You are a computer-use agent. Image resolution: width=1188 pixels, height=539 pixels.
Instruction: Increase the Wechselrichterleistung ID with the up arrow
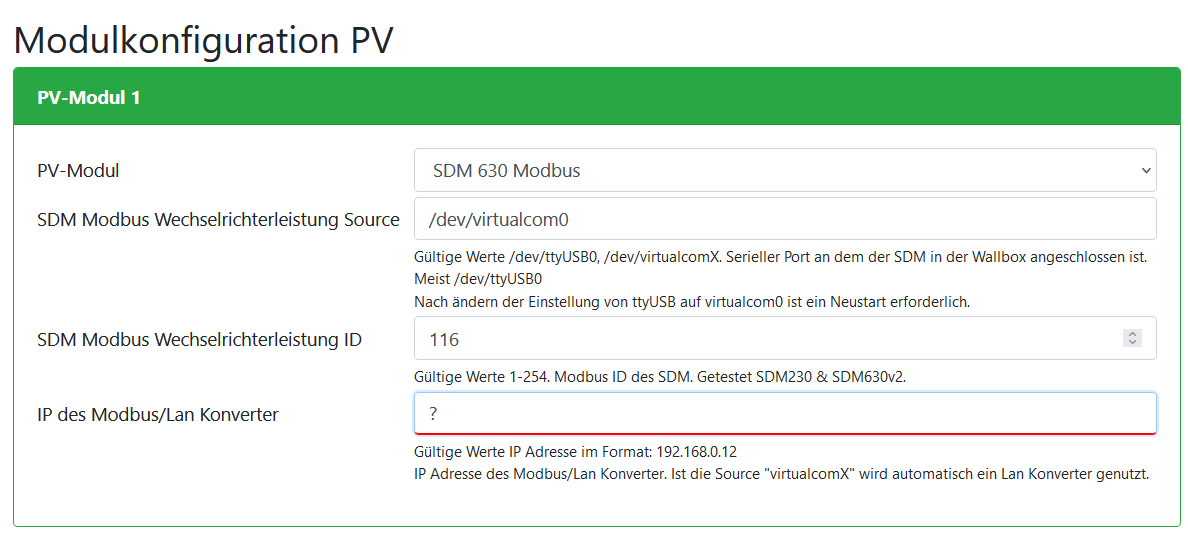tap(1132, 335)
